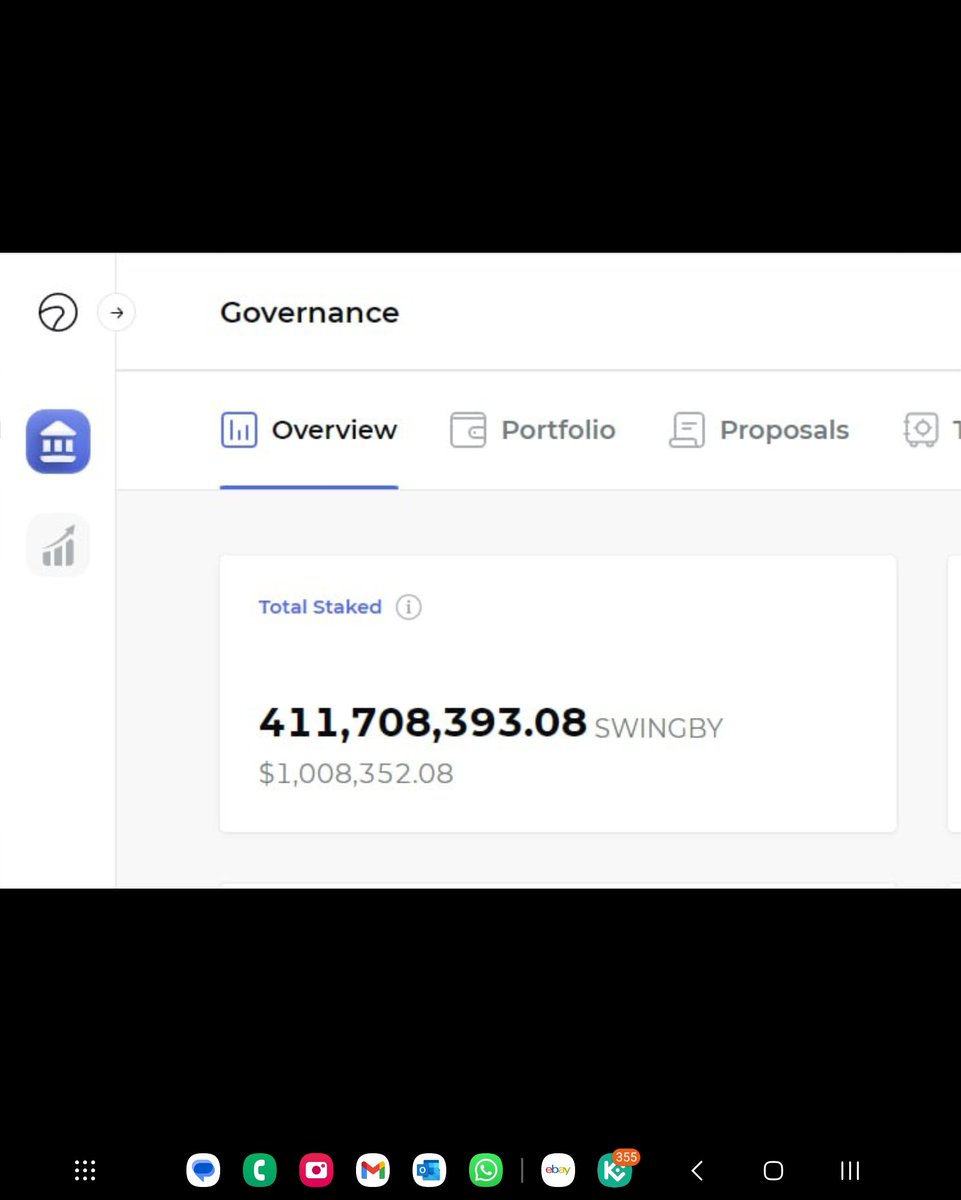Click the Total Staked label
This screenshot has width=961, height=1200.
[x=320, y=607]
